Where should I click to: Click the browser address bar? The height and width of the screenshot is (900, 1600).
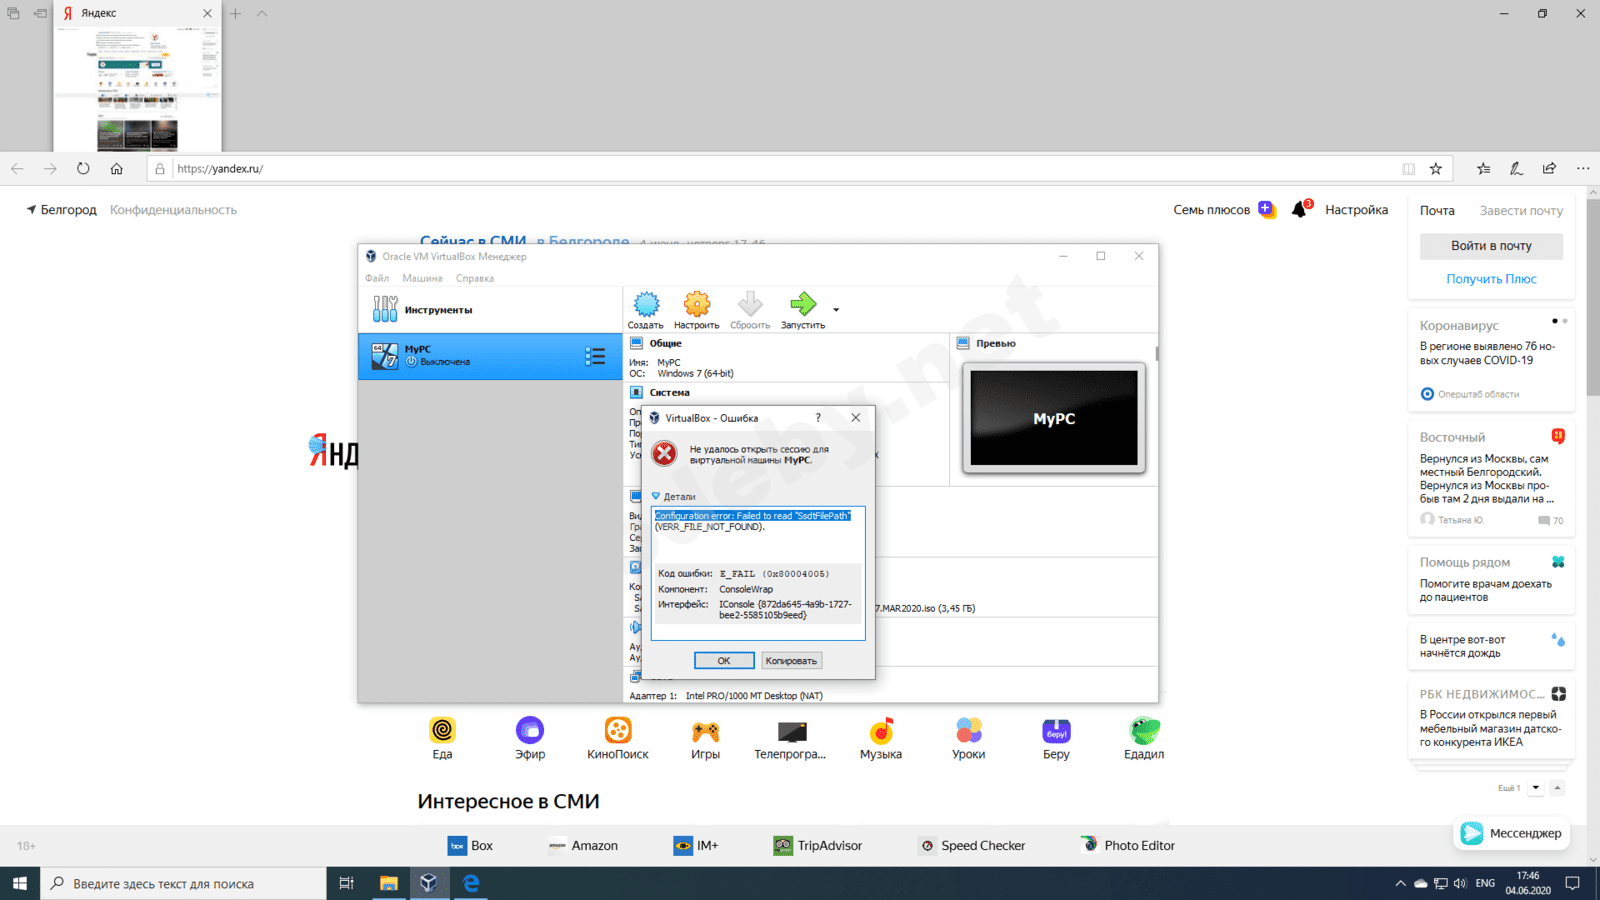click(780, 169)
